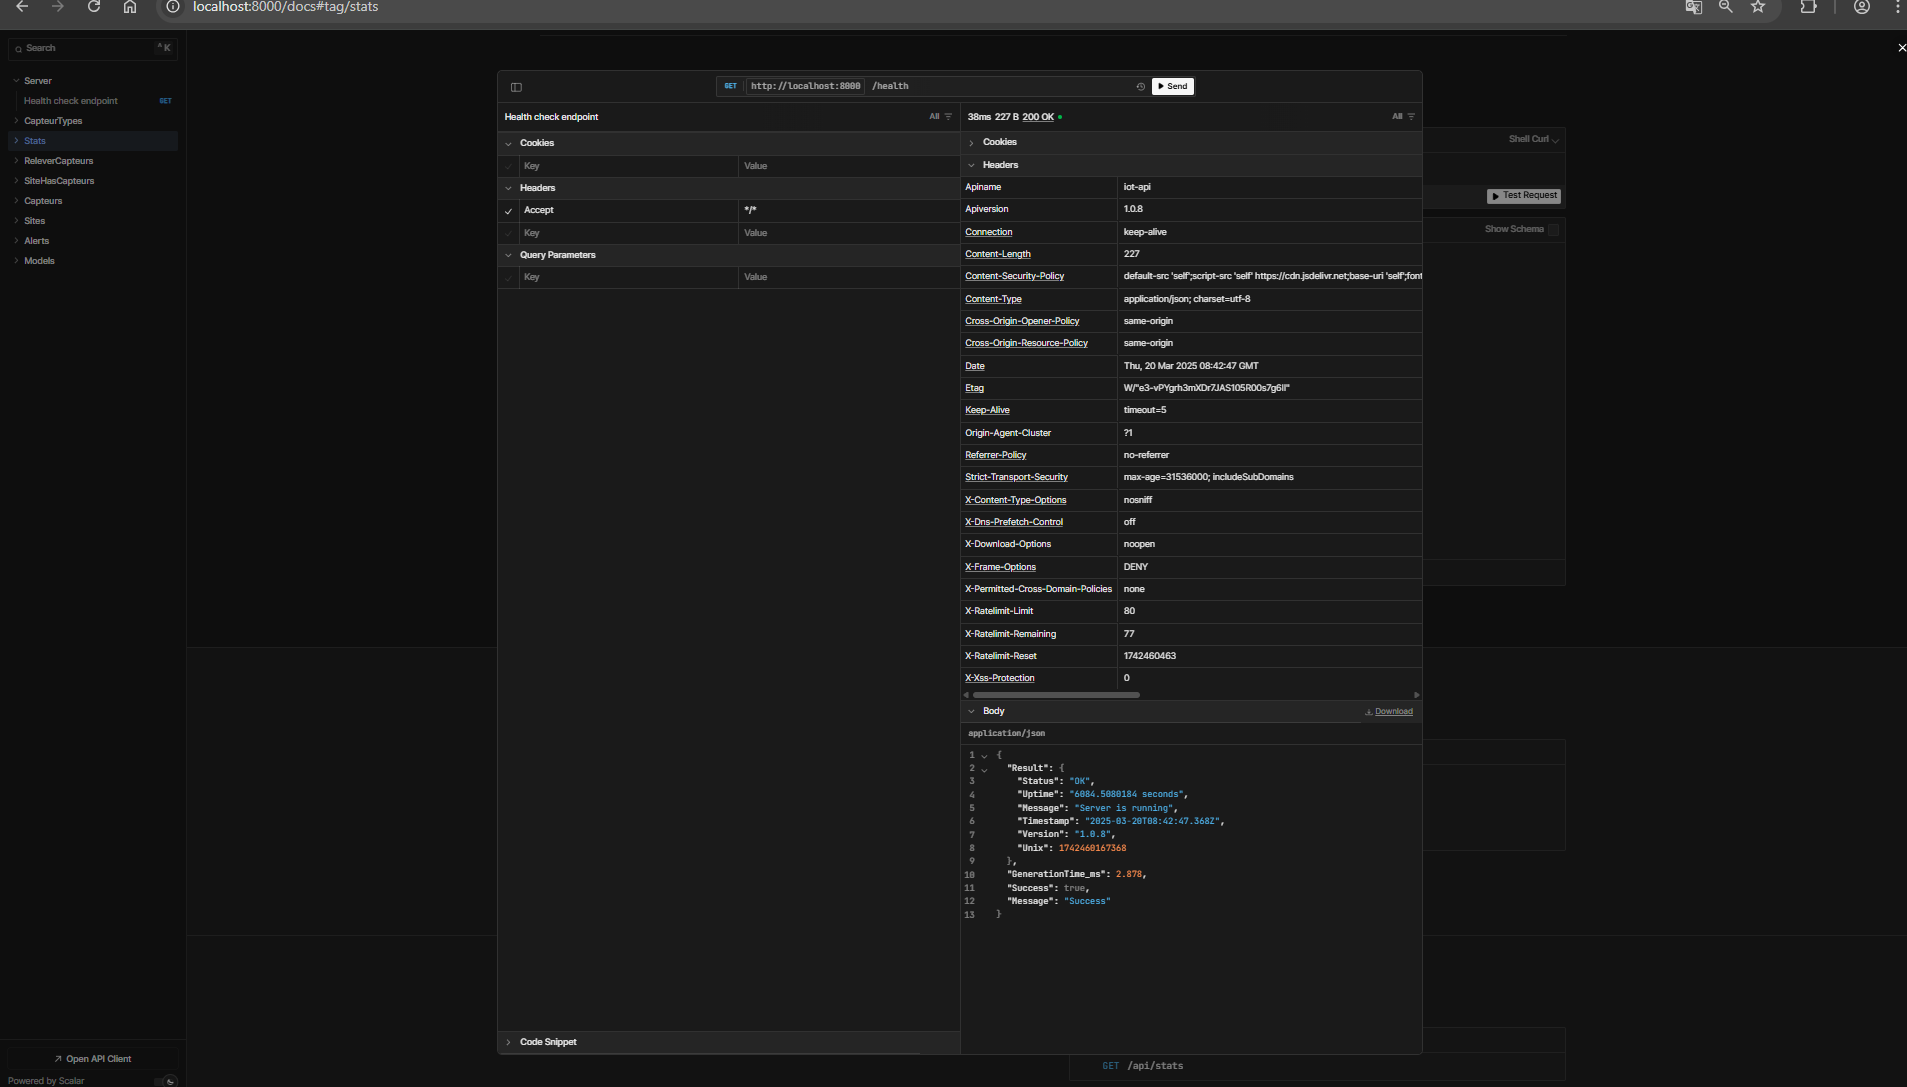This screenshot has height=1087, width=1907.
Task: Toggle checkbox of empty Cookies row
Action: tap(508, 166)
